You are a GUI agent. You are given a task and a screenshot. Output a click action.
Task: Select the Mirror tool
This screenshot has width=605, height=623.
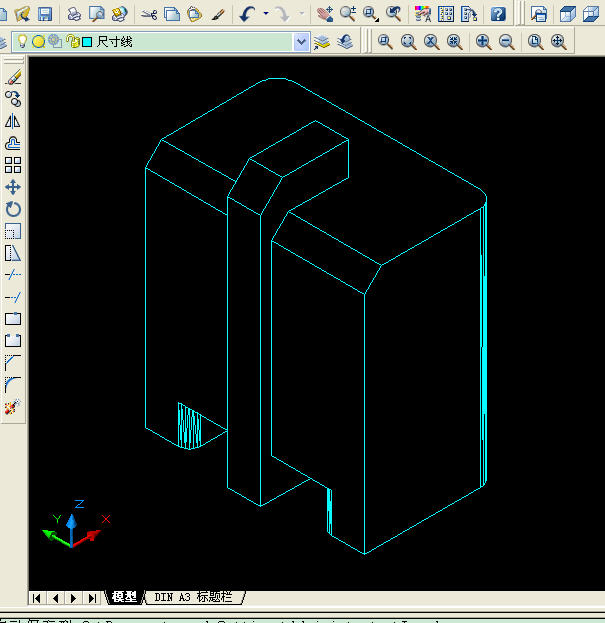coord(13,121)
